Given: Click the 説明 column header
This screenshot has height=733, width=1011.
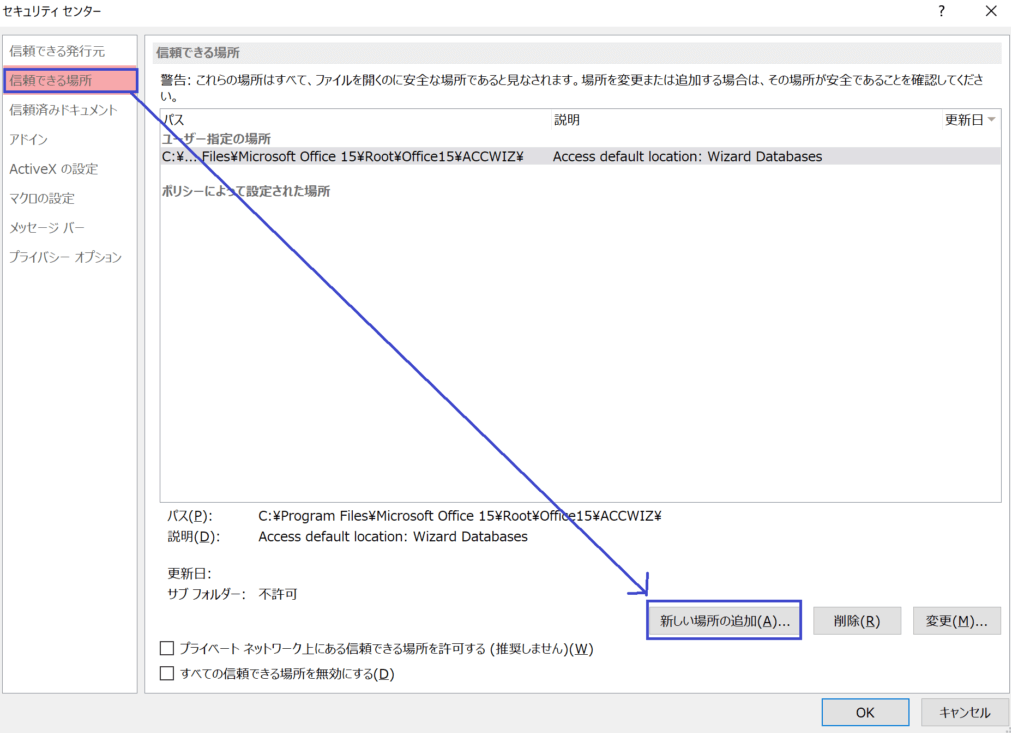Looking at the screenshot, I should click(567, 120).
